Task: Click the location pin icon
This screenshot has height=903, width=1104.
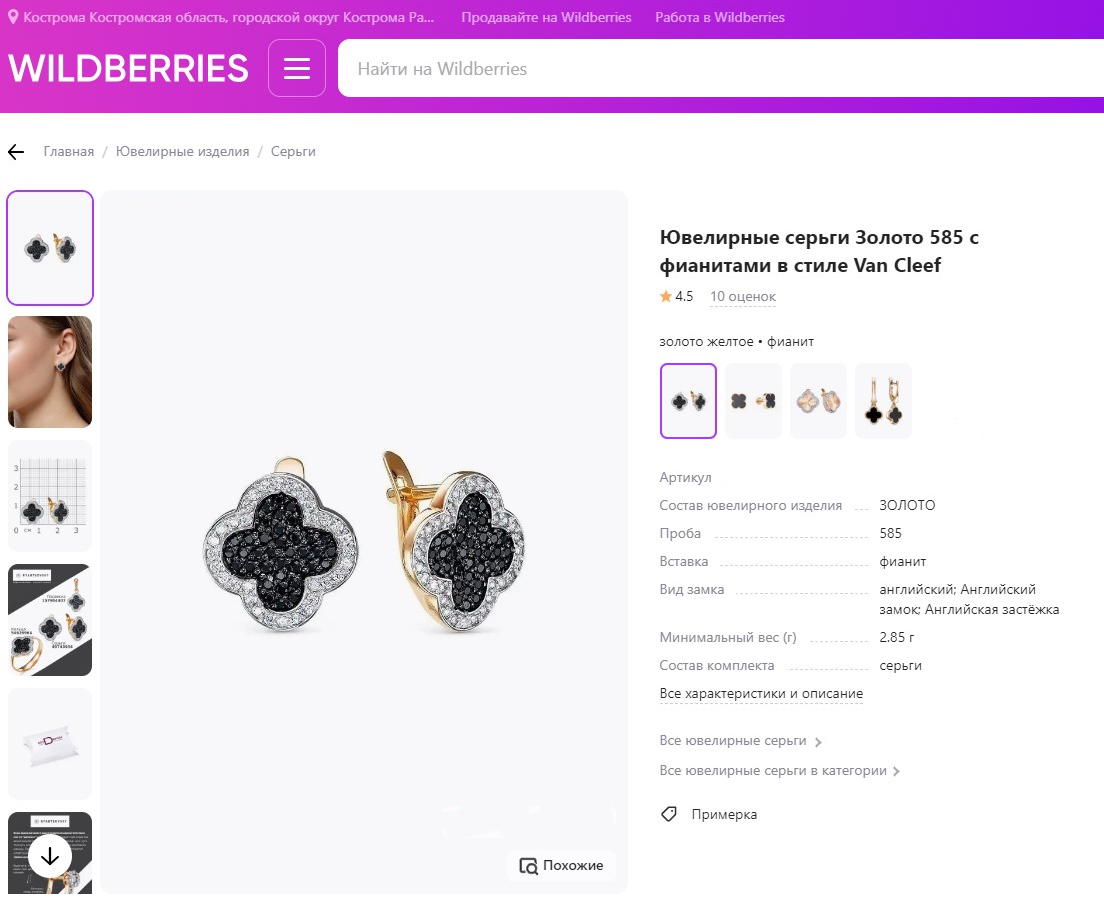Action: (13, 17)
